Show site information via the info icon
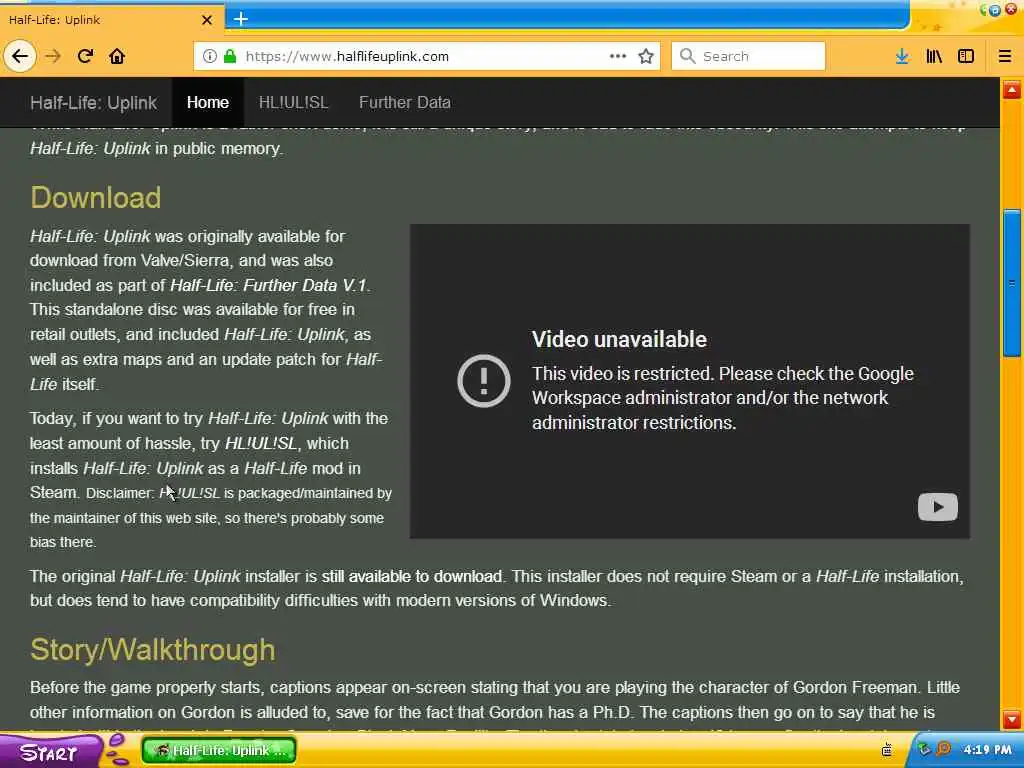The image size is (1024, 768). [210, 56]
